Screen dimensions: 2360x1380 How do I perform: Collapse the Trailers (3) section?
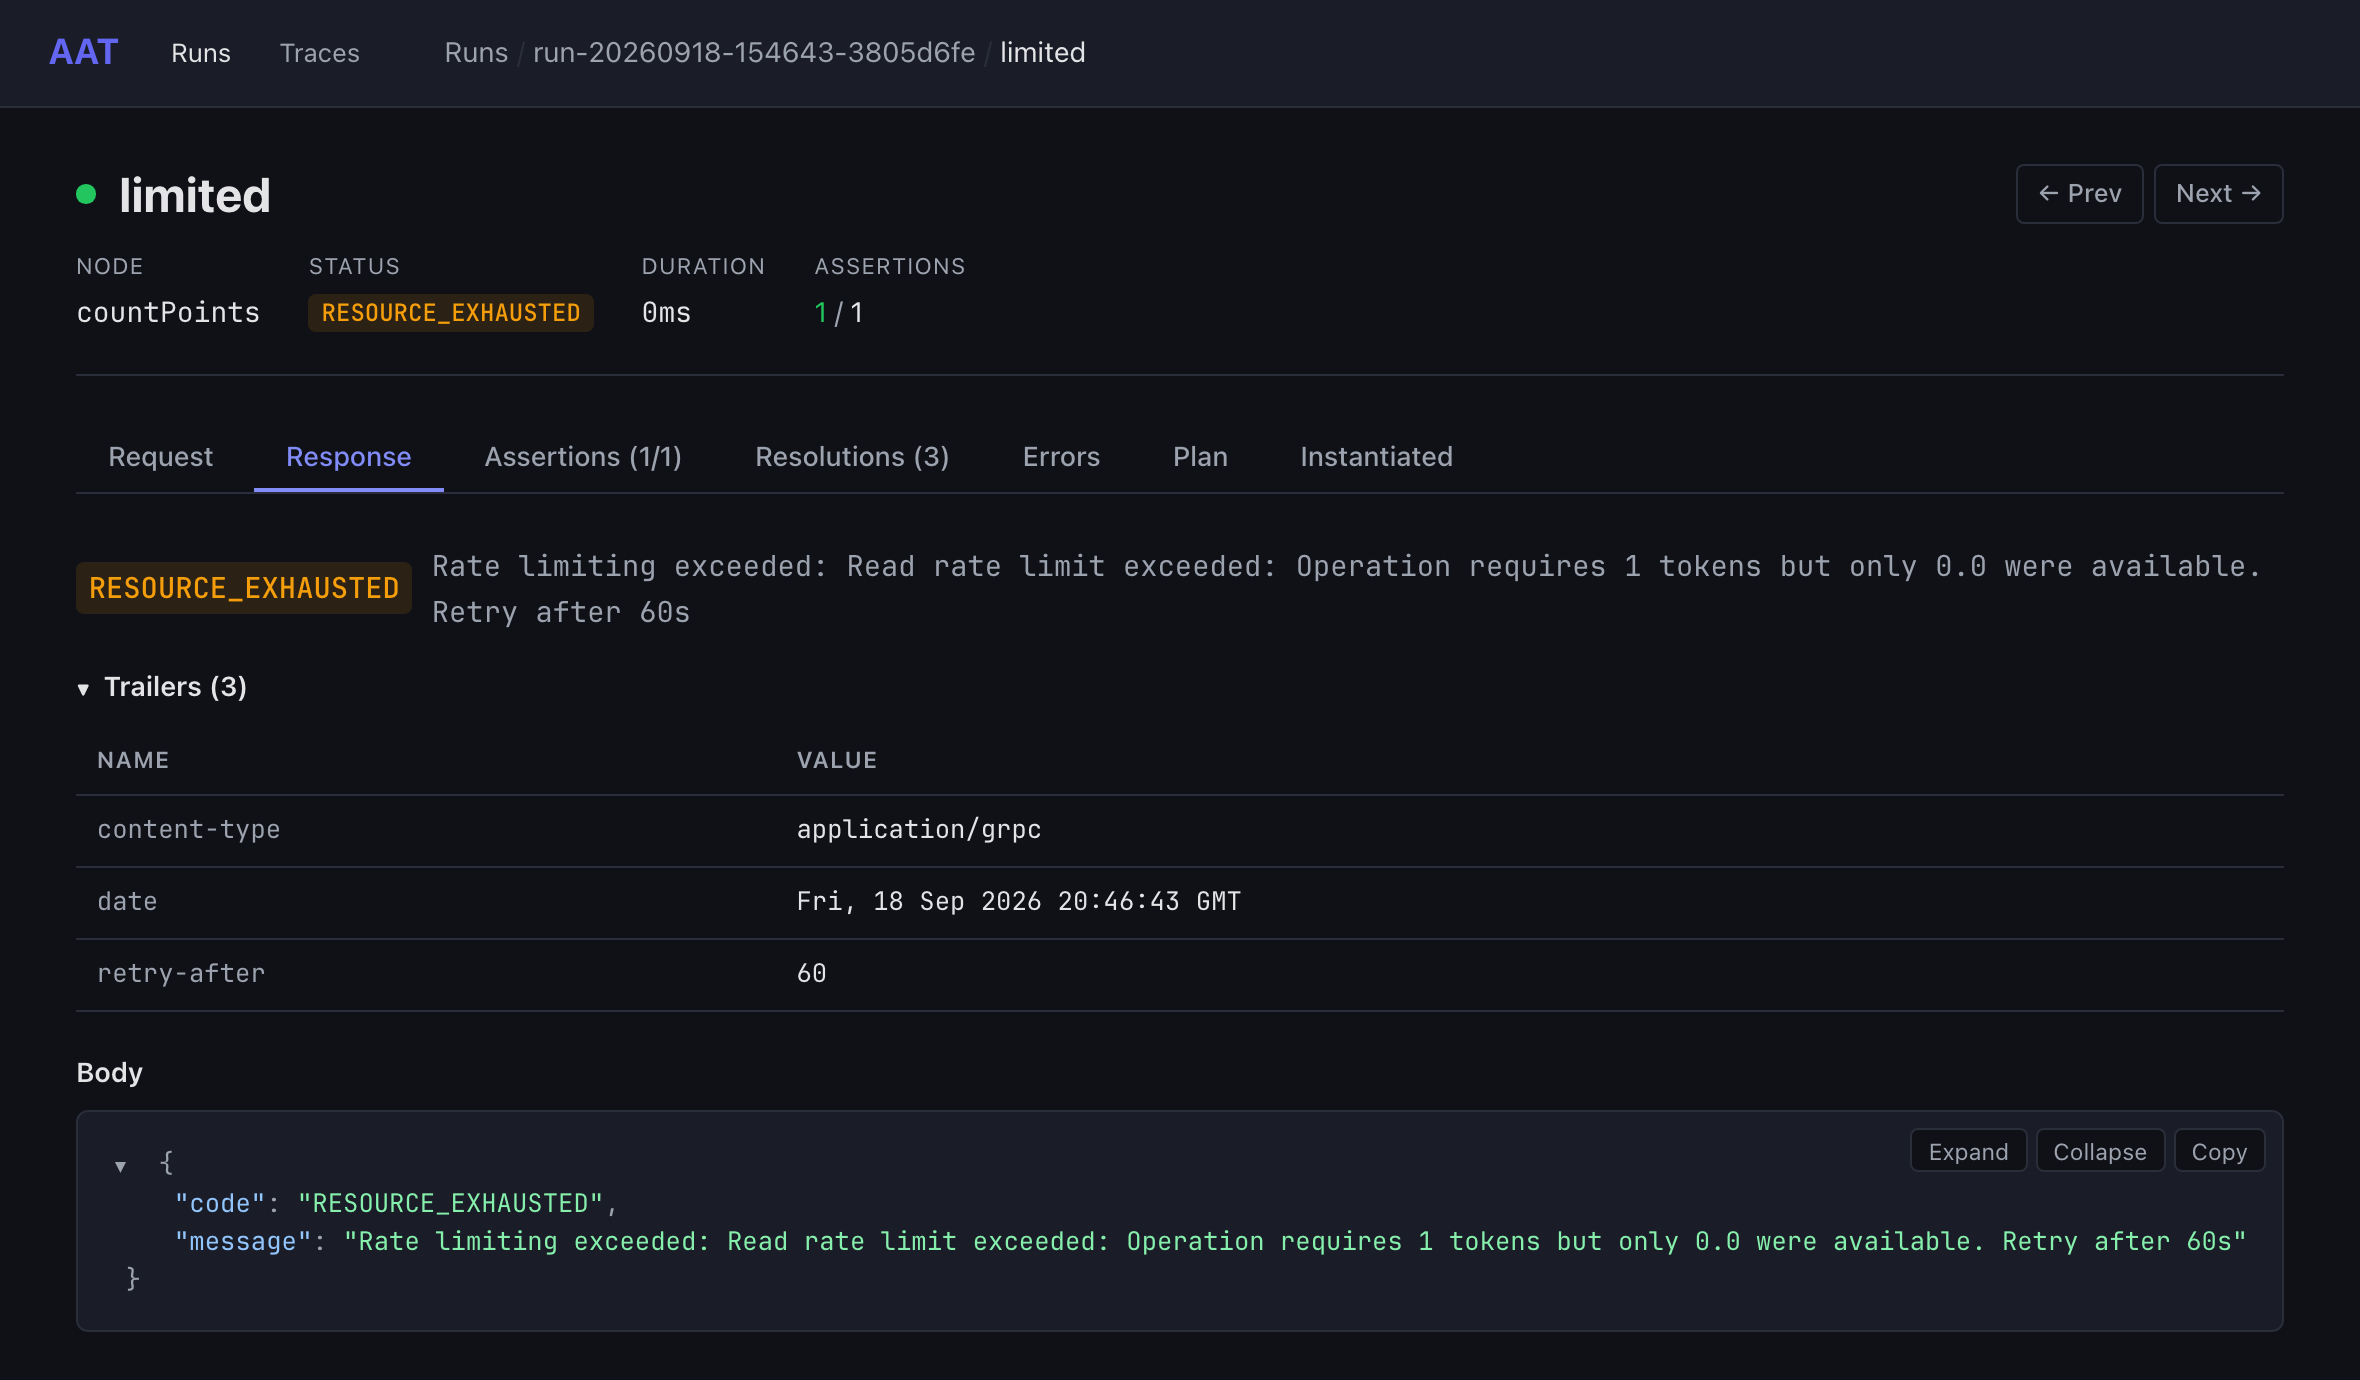click(x=162, y=687)
